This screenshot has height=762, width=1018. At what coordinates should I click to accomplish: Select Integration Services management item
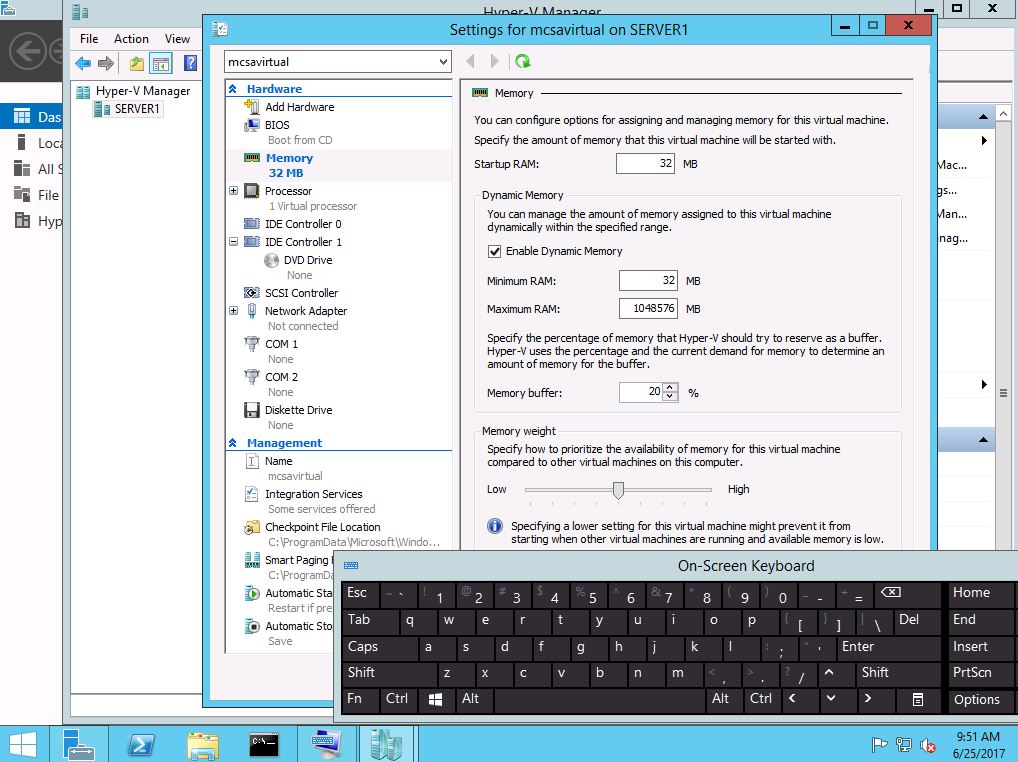tap(314, 495)
